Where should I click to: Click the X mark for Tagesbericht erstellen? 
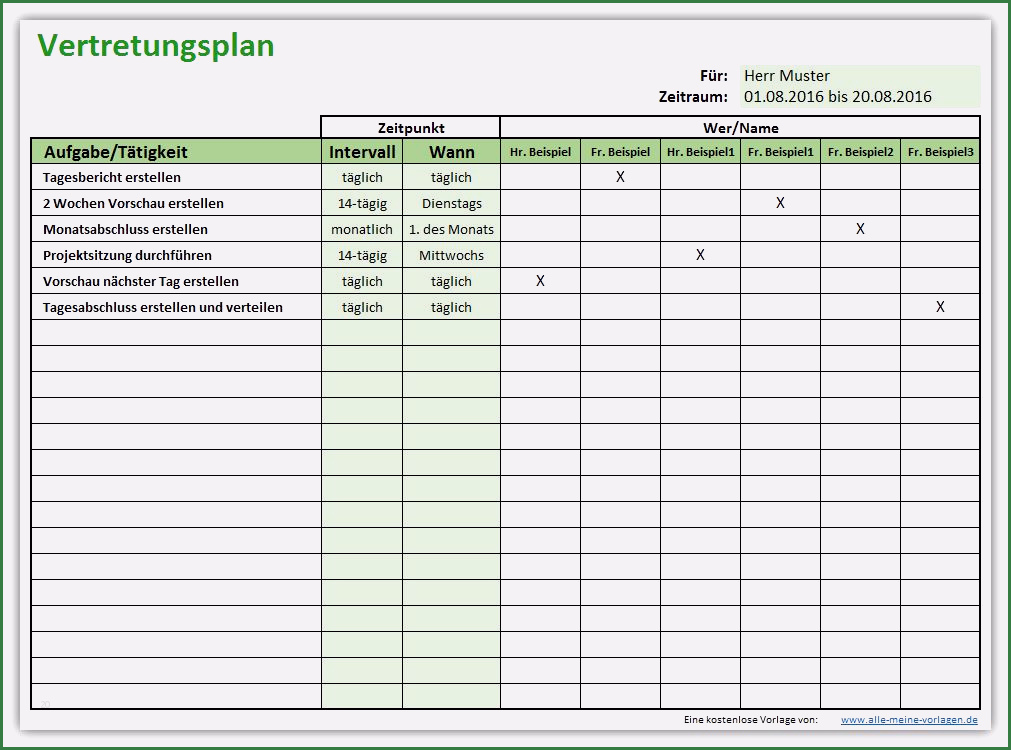pos(620,176)
